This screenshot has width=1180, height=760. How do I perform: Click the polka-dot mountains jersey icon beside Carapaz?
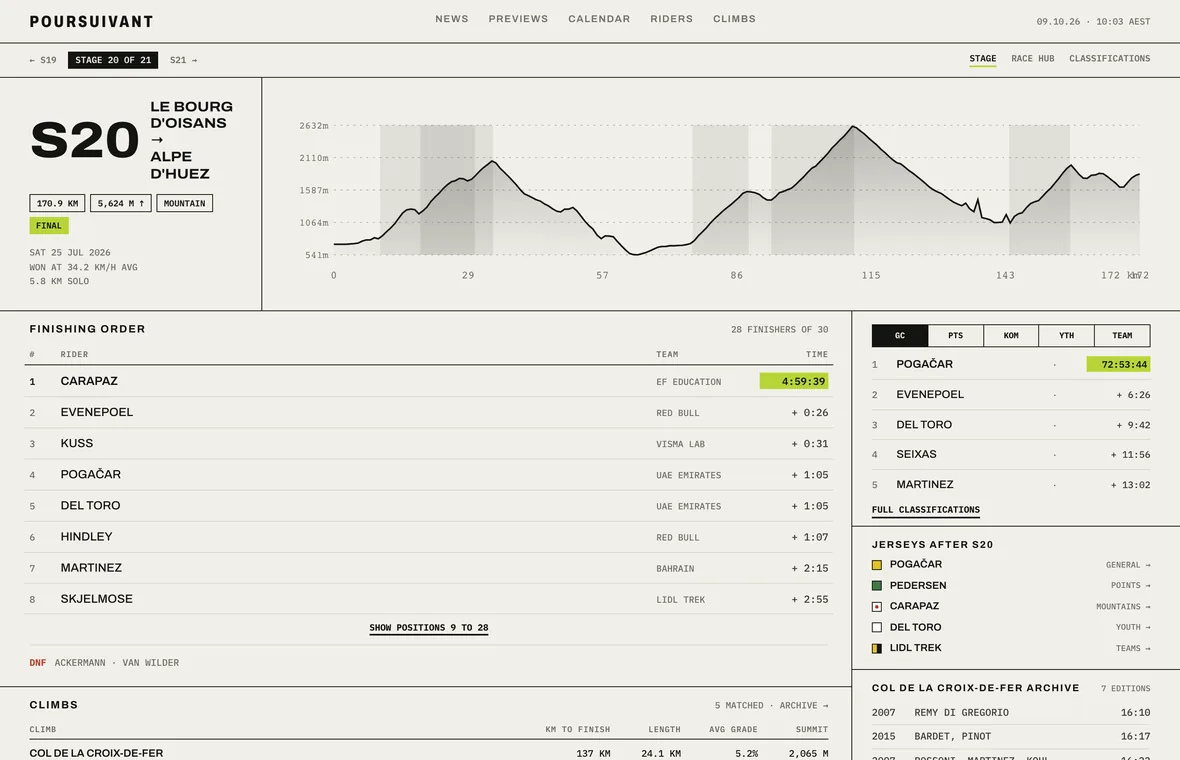click(877, 606)
